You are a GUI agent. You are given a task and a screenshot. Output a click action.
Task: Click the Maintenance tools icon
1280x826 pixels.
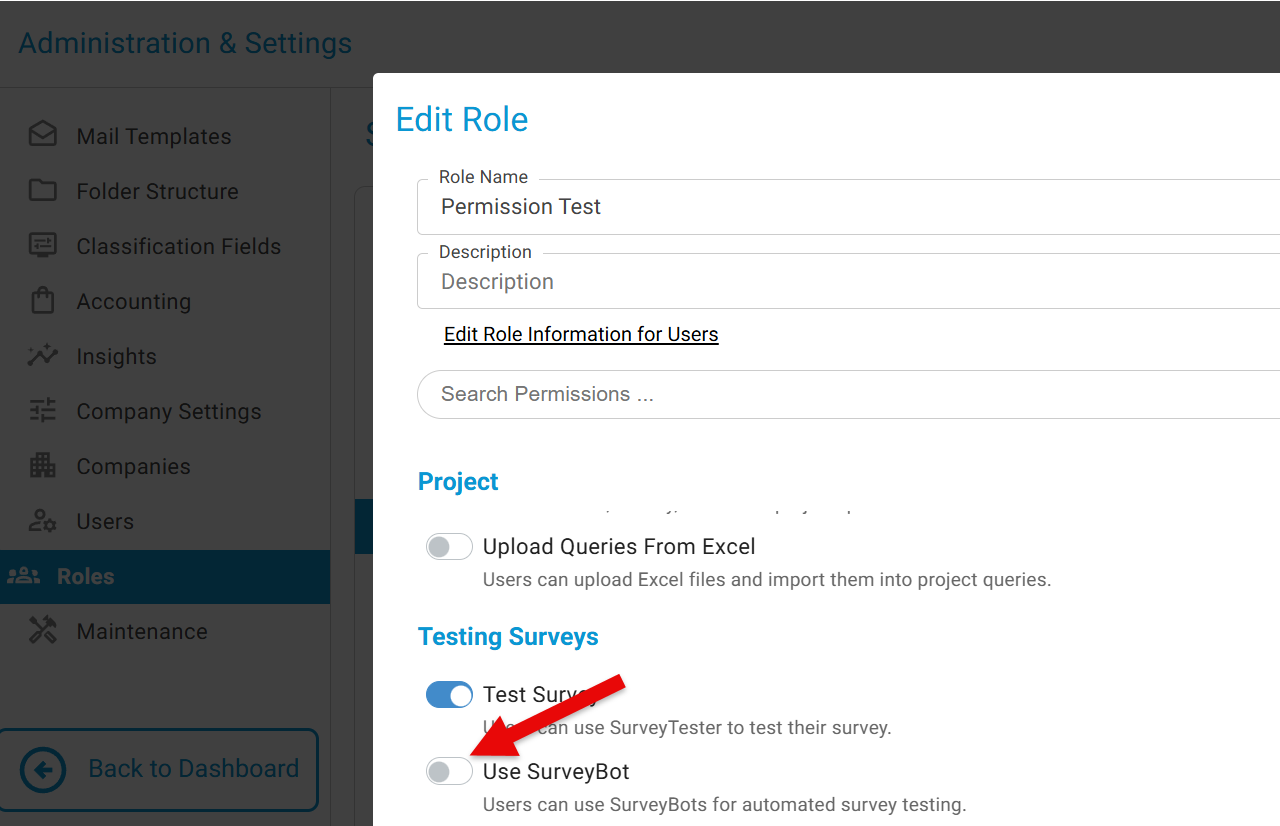point(43,630)
